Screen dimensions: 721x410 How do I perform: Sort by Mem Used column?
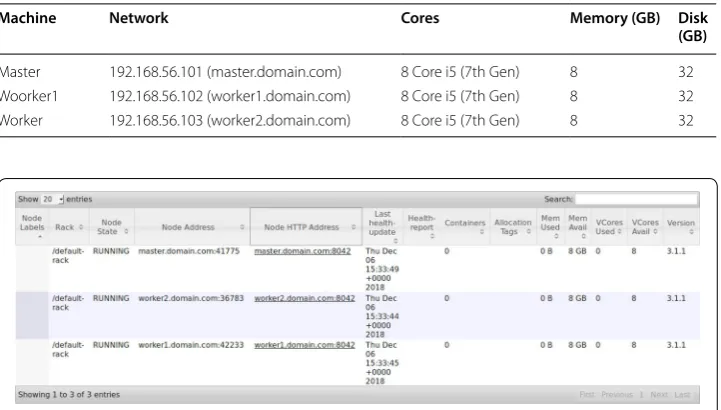pyautogui.click(x=550, y=227)
